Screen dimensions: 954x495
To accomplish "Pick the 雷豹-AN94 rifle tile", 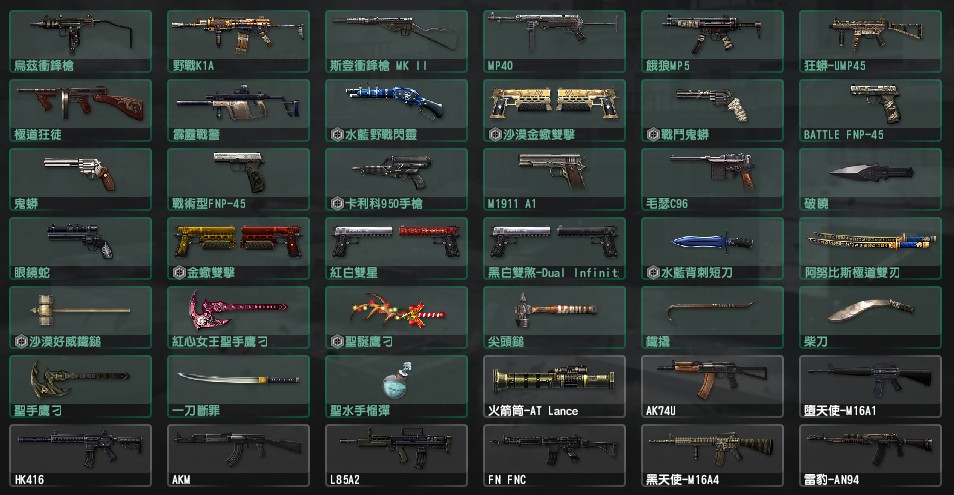I will [870, 455].
